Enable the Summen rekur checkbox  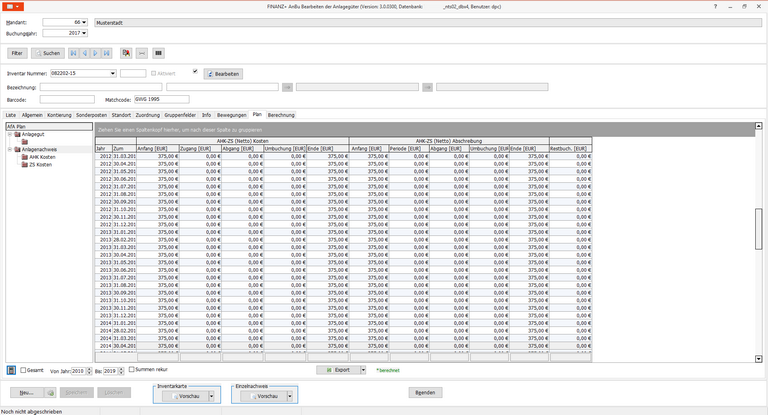(x=132, y=369)
